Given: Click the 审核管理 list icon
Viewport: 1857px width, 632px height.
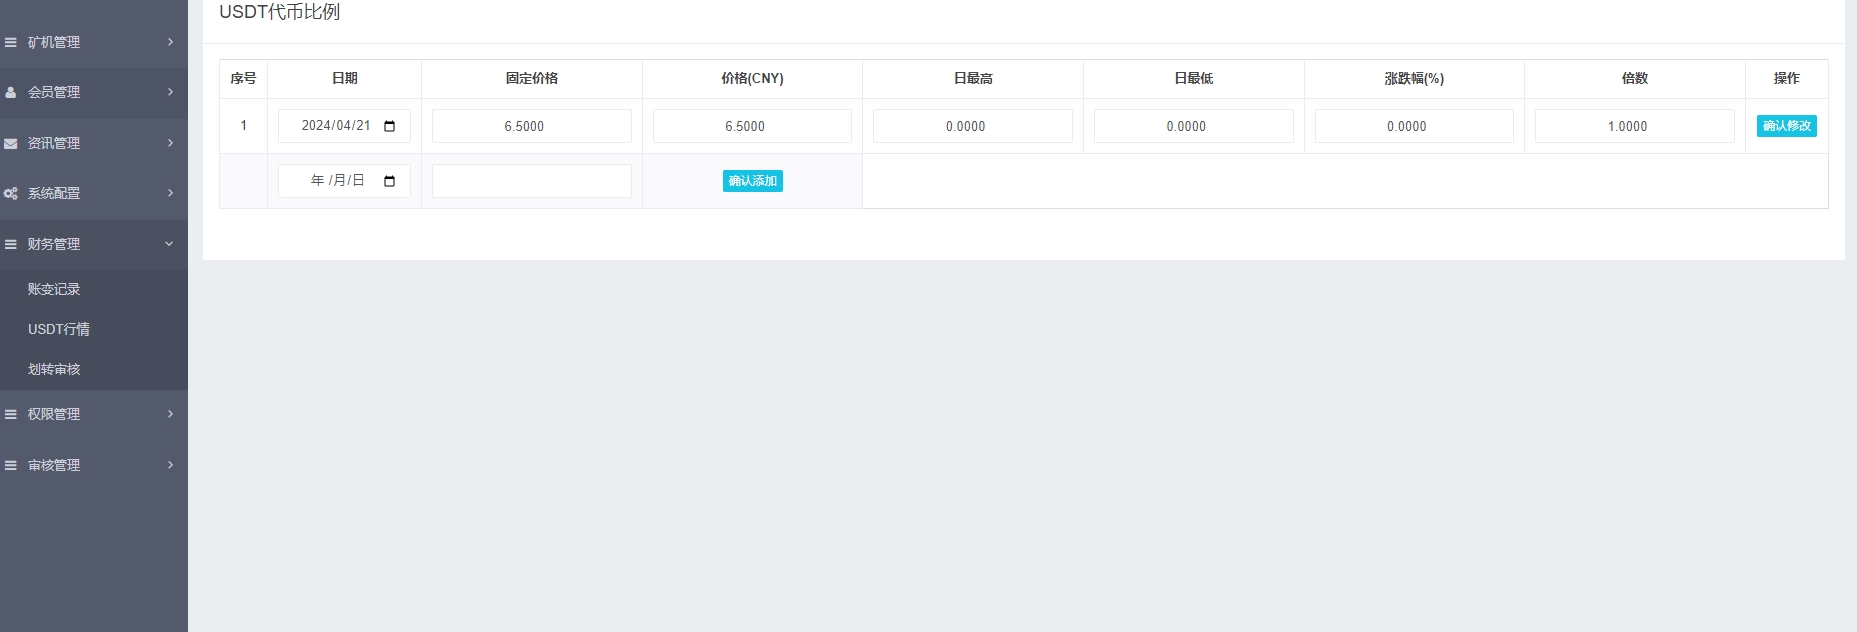Looking at the screenshot, I should [x=10, y=465].
